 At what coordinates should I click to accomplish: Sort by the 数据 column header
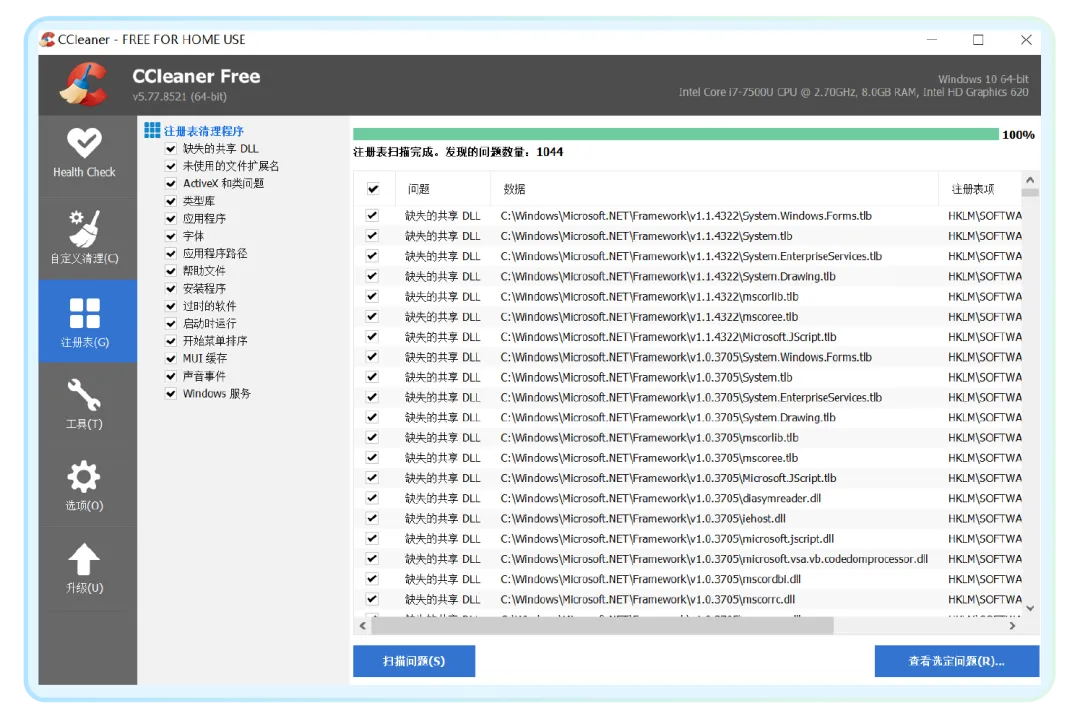[x=714, y=189]
